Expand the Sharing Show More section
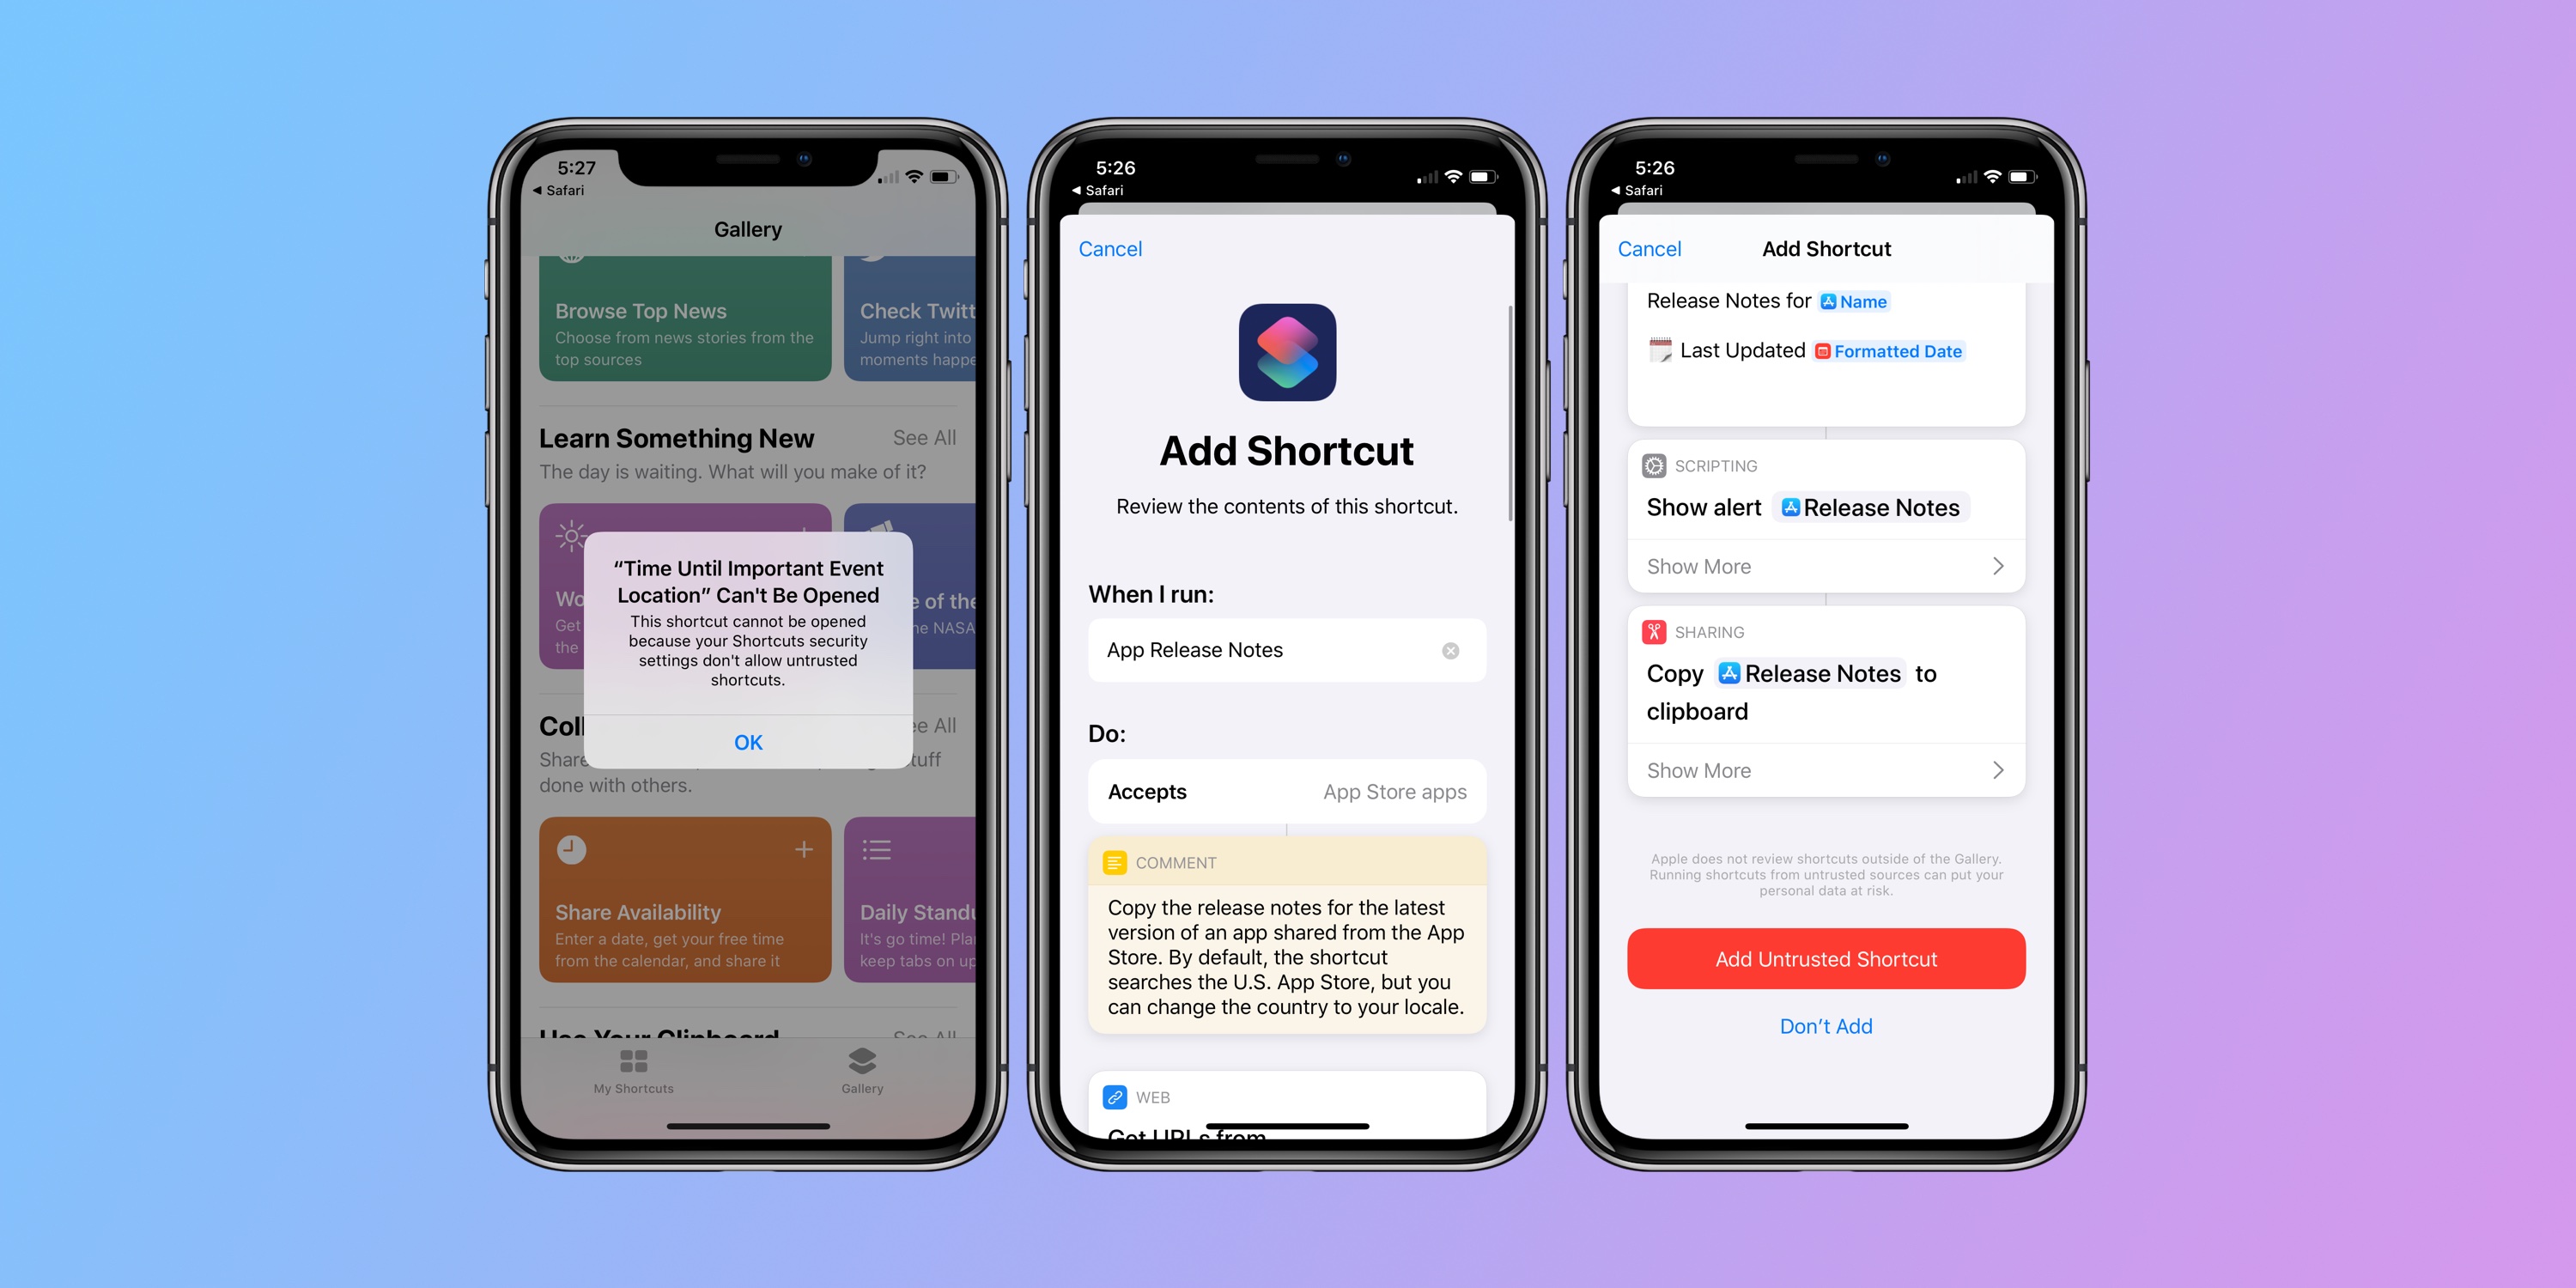This screenshot has height=1288, width=2576. tap(1824, 769)
